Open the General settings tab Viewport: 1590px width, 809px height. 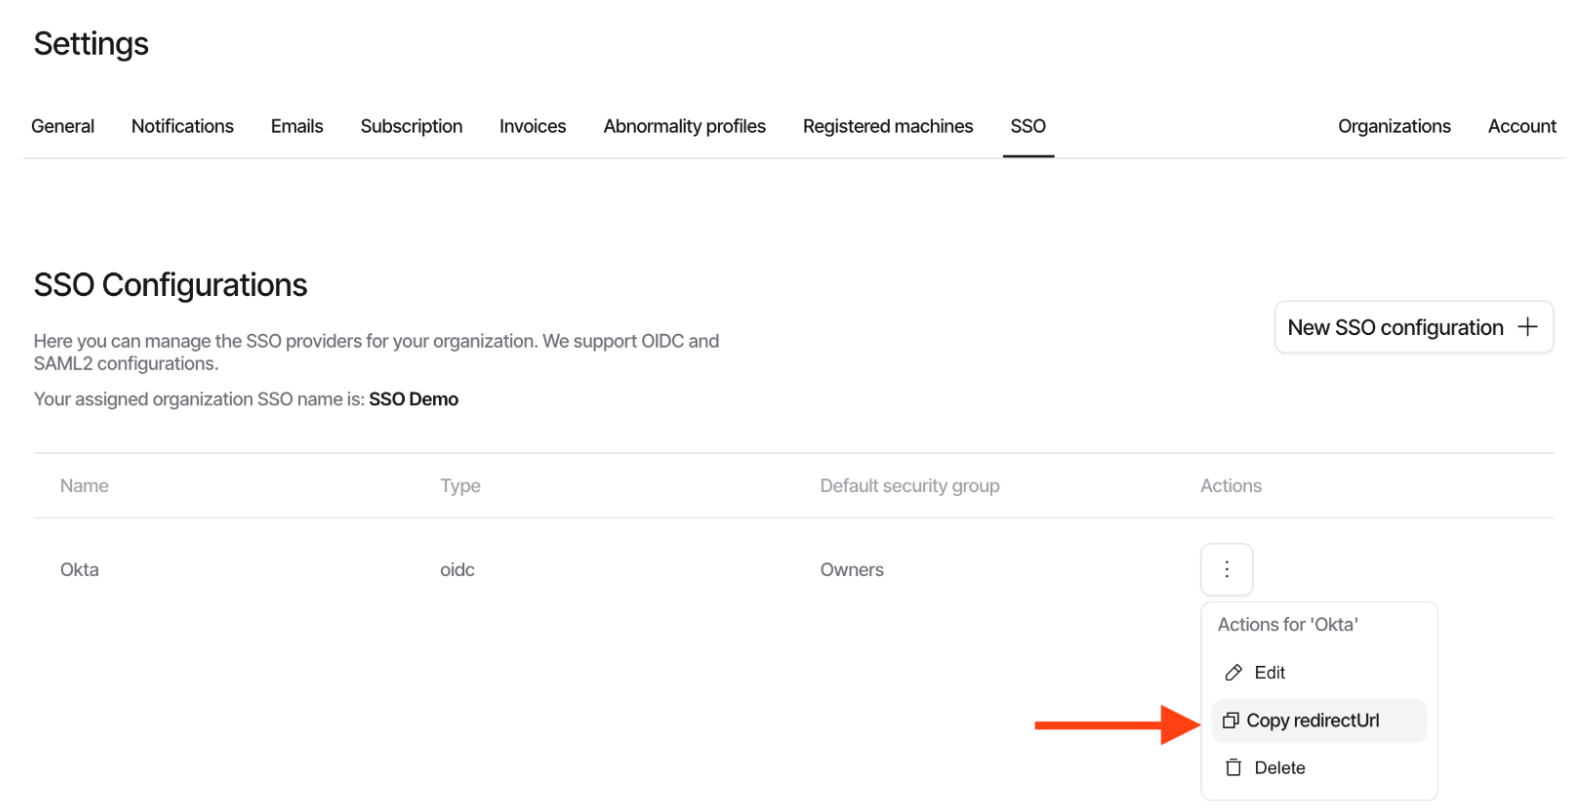(x=63, y=126)
